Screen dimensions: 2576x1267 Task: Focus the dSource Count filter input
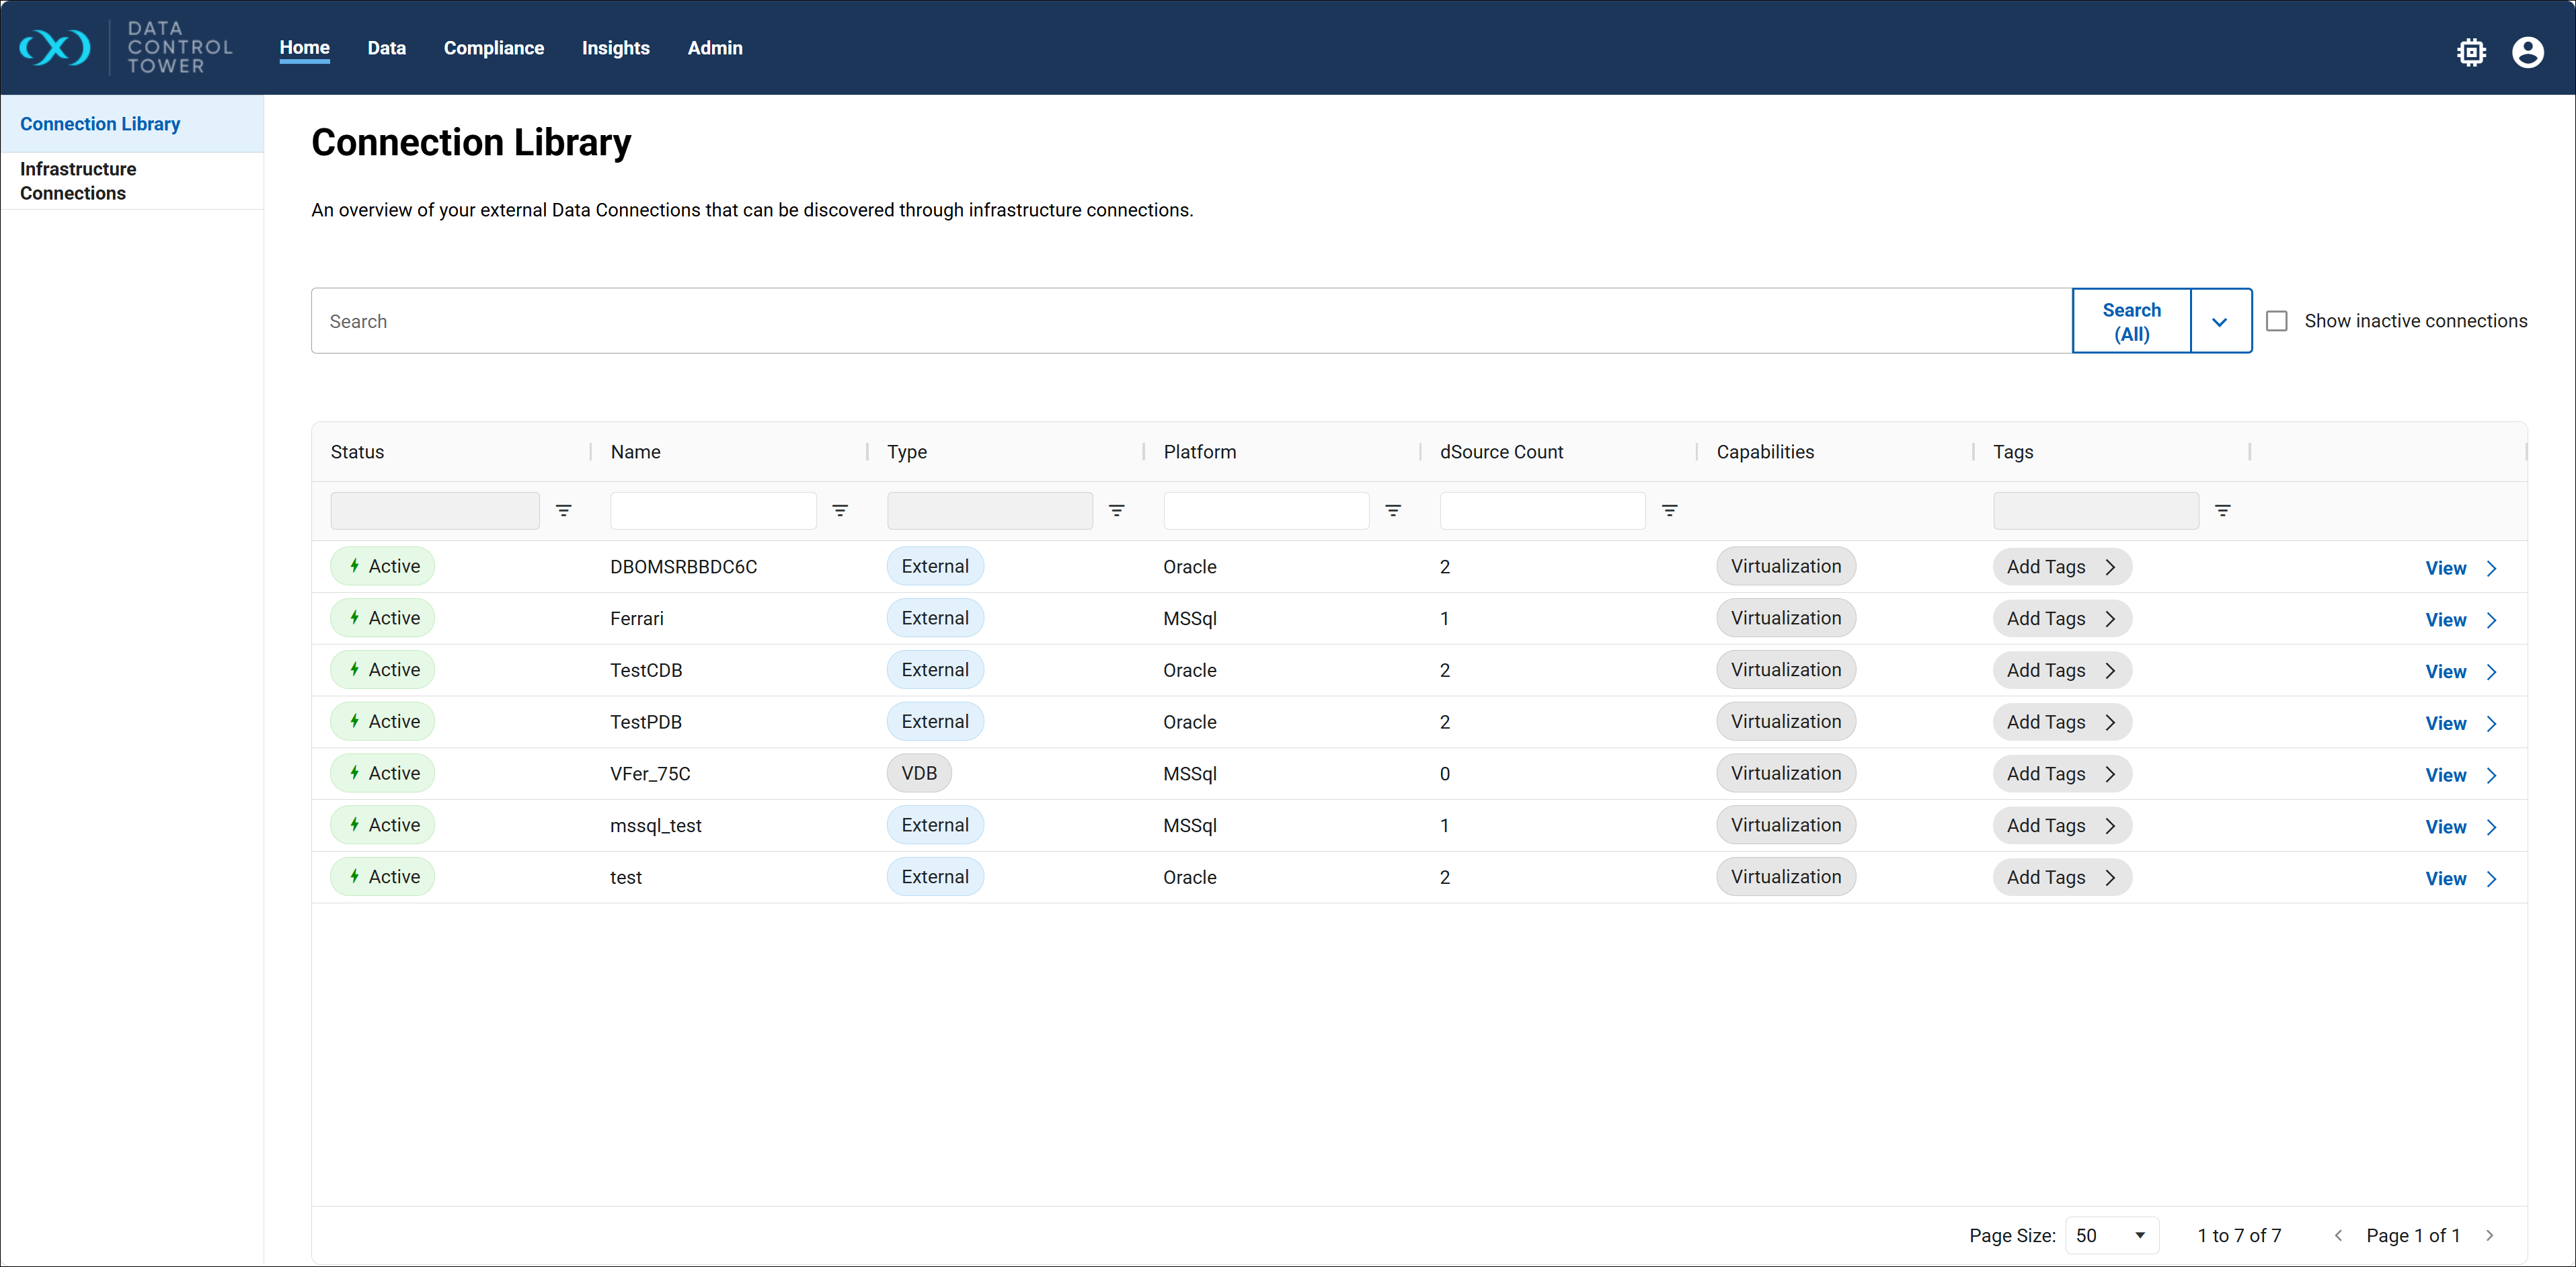[1542, 510]
